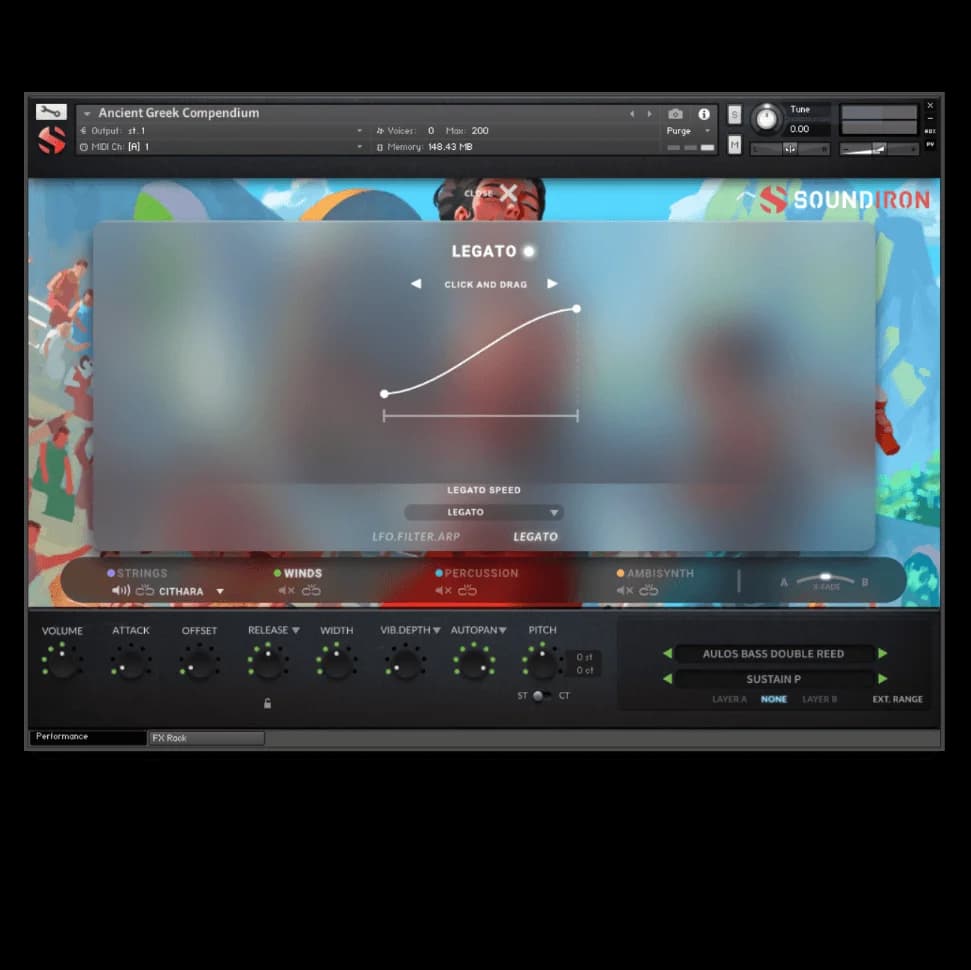Toggle the Legato enable button
Screen dimensions: 971x970
[528, 251]
